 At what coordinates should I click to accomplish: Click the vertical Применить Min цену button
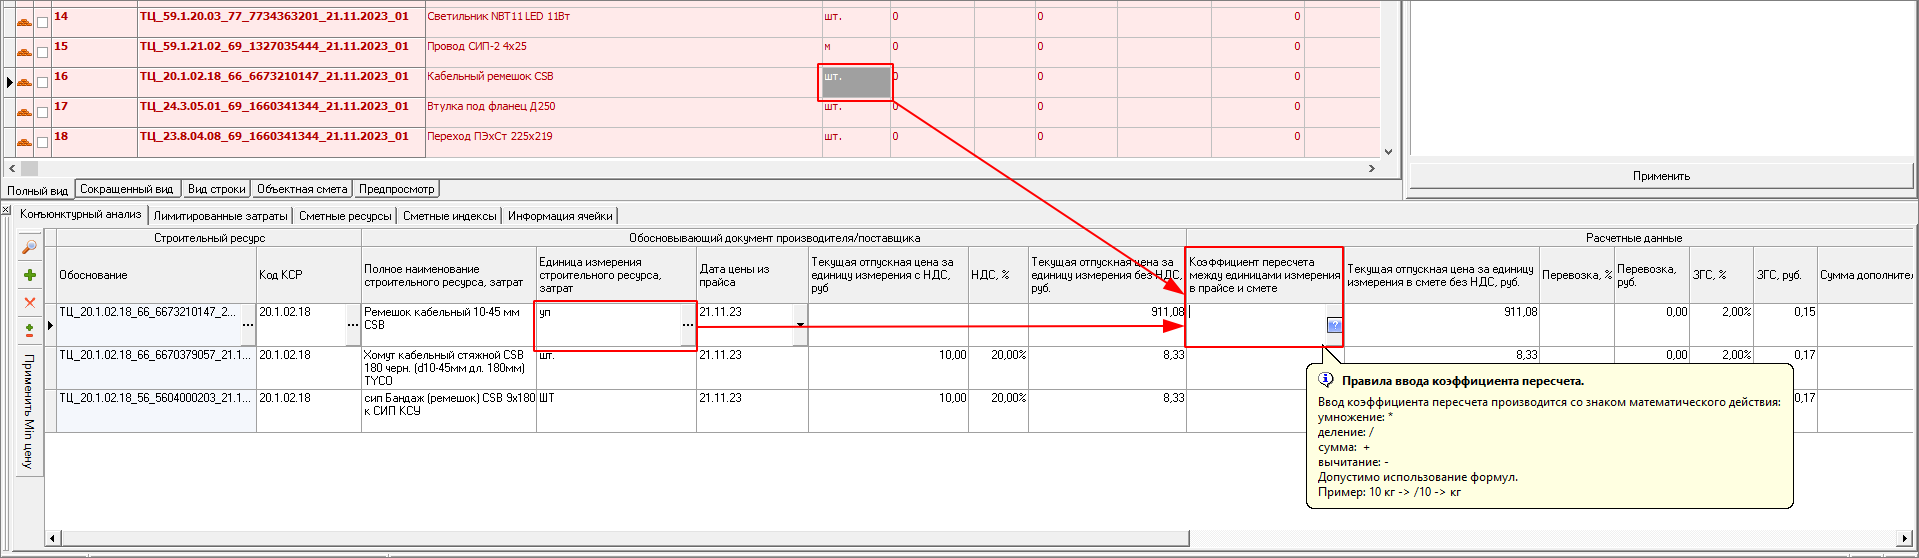(29, 411)
